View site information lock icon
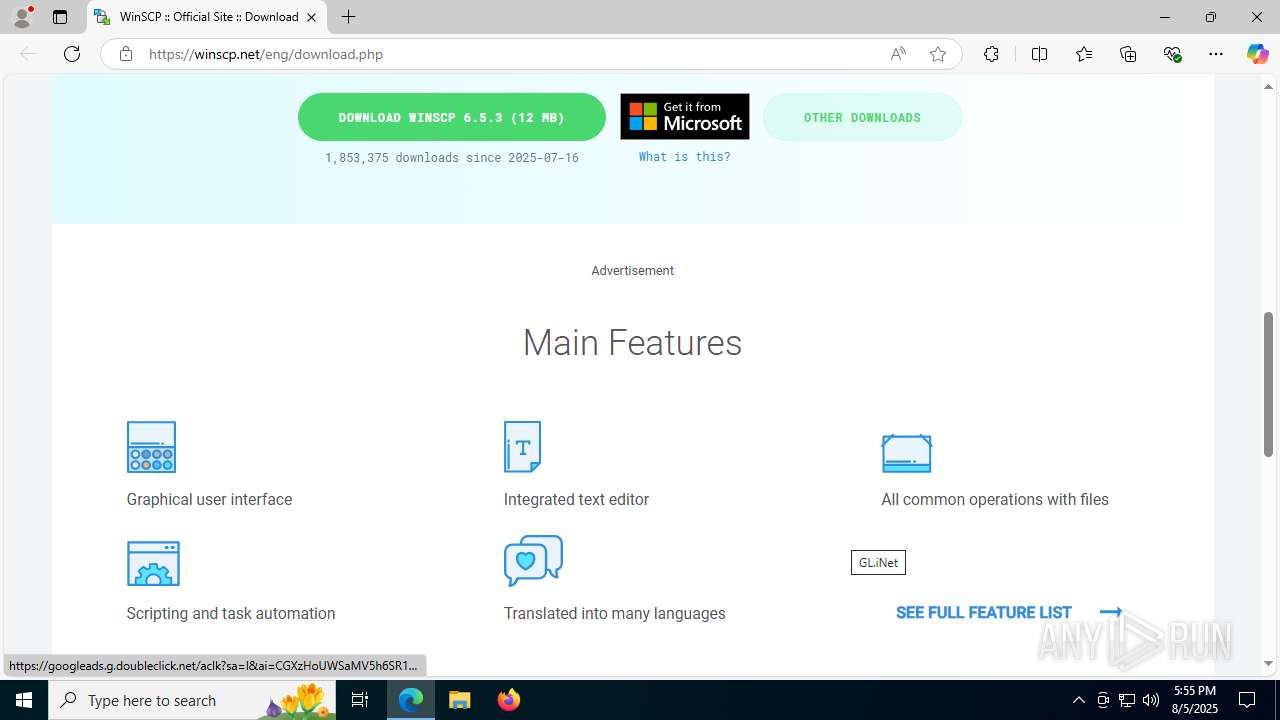The height and width of the screenshot is (720, 1280). tap(125, 54)
